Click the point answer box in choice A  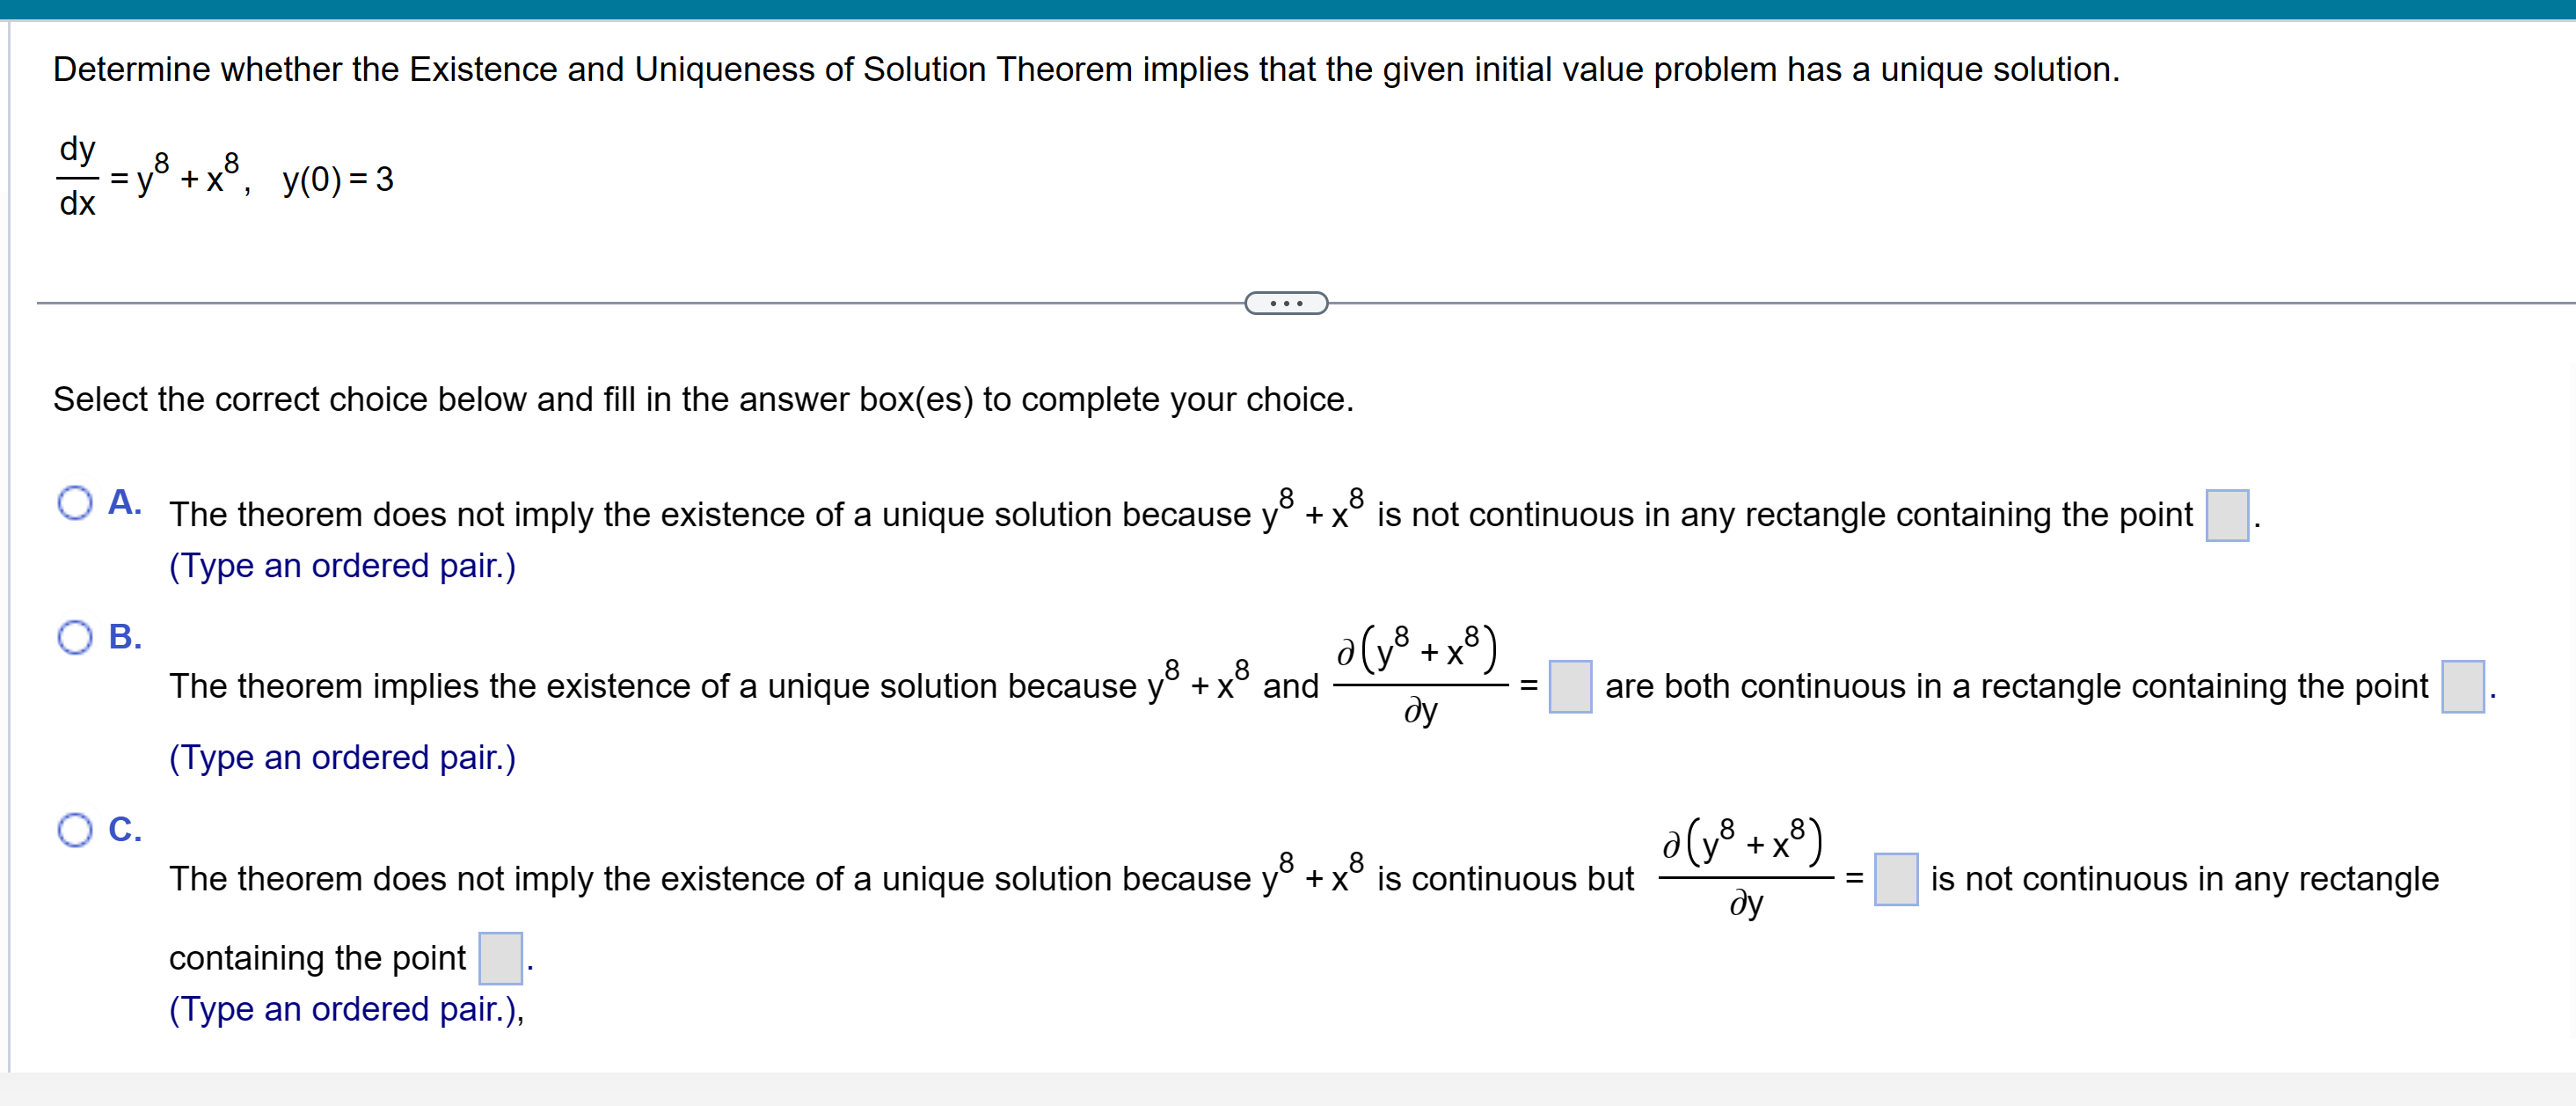coord(2227,515)
